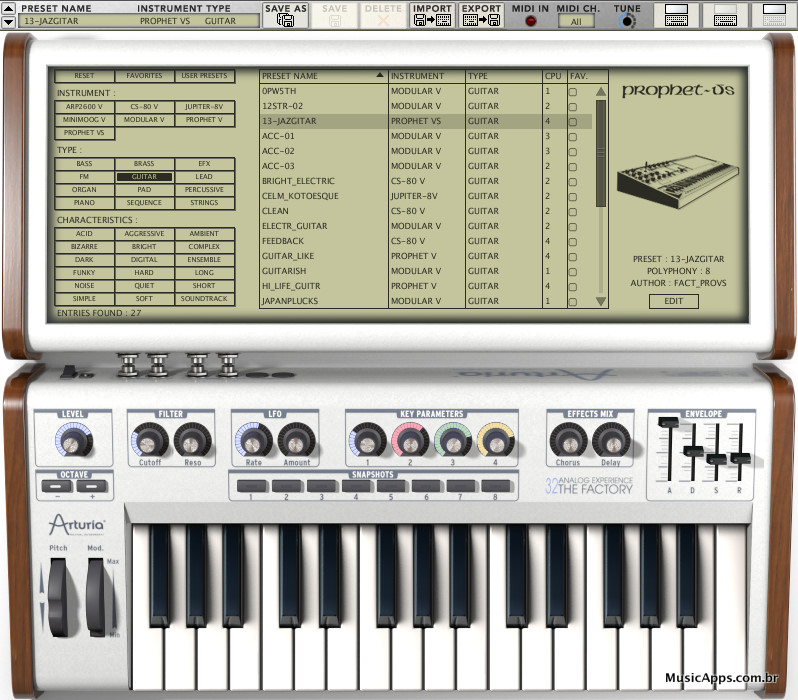Click the Octave plus button
The width and height of the screenshot is (798, 700).
click(92, 486)
